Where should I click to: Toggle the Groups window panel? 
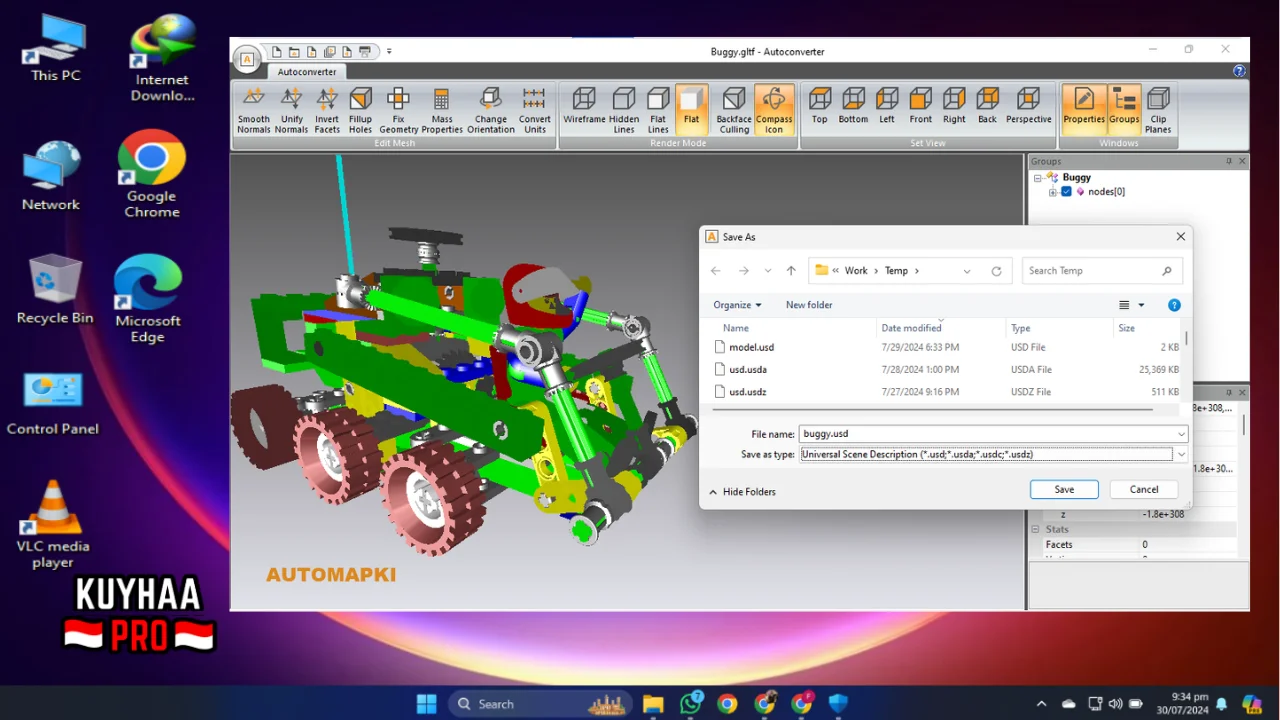coord(1124,108)
